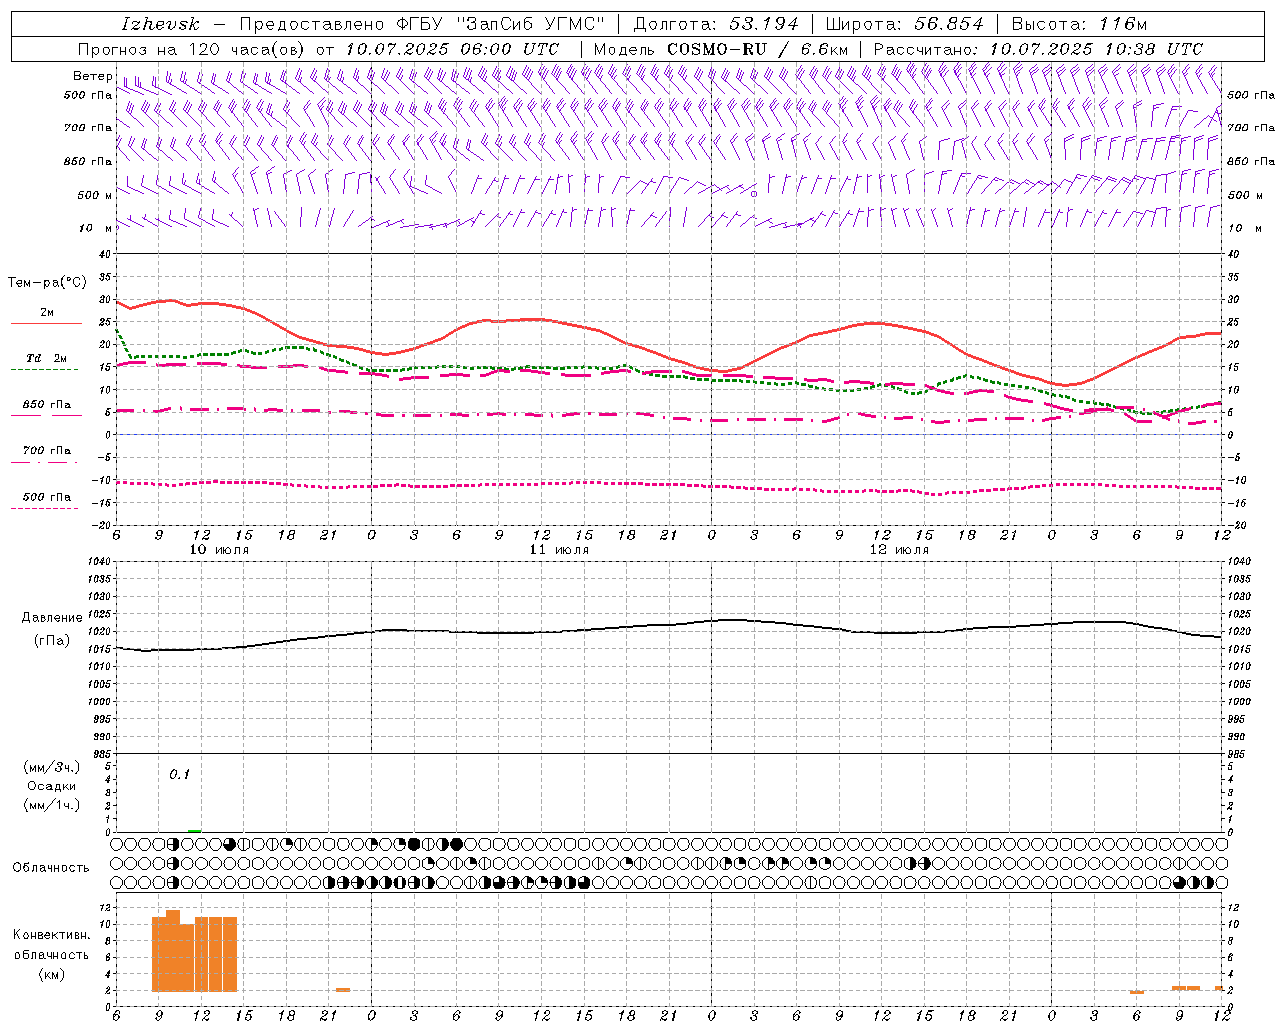Click the (мм/1ч.) precipitation unit label
This screenshot has height=1024, width=1280.
(51, 805)
